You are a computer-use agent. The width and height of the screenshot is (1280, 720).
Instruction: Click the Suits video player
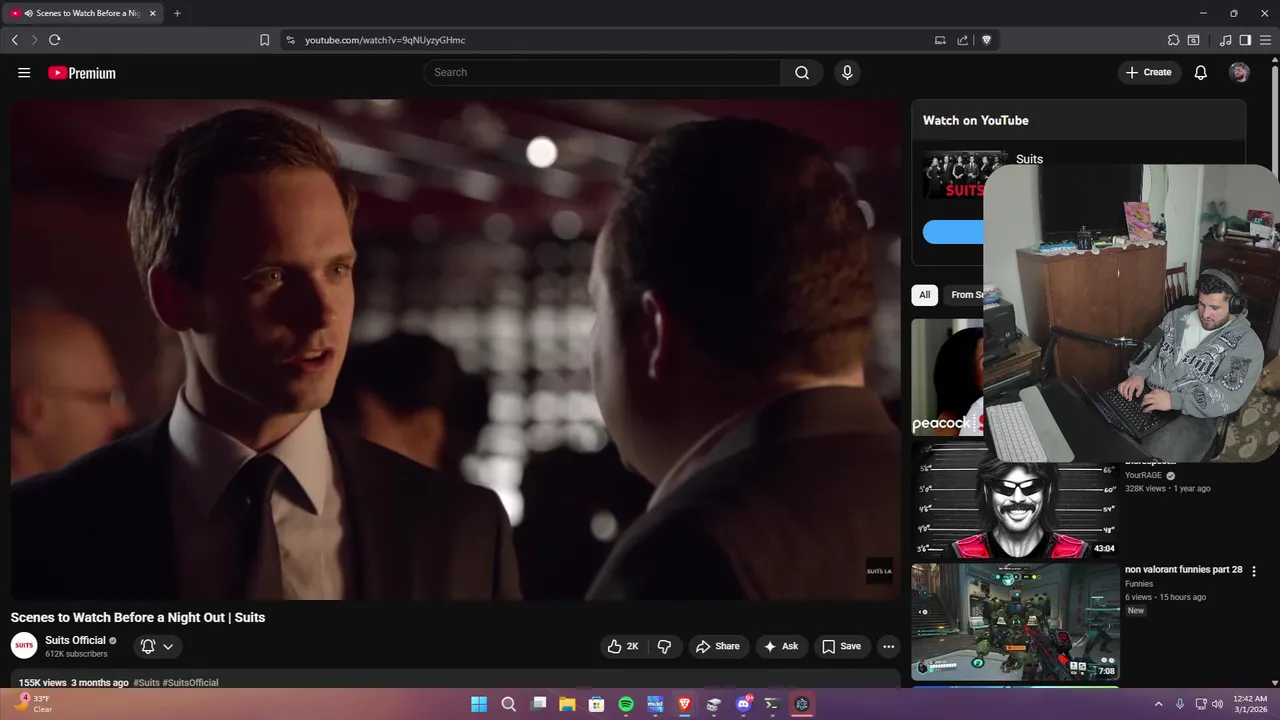[x=456, y=349]
